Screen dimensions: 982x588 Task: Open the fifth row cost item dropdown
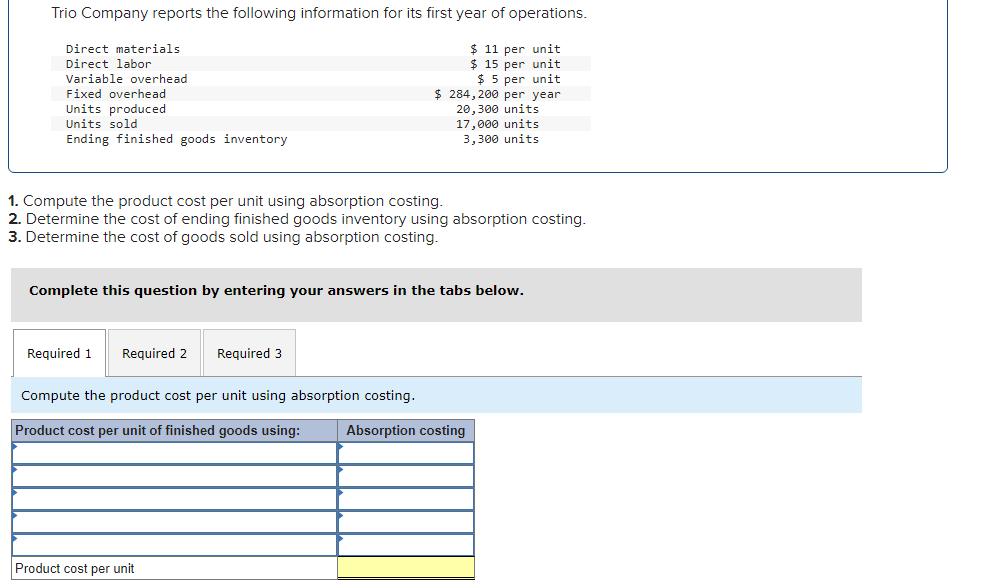(x=172, y=544)
